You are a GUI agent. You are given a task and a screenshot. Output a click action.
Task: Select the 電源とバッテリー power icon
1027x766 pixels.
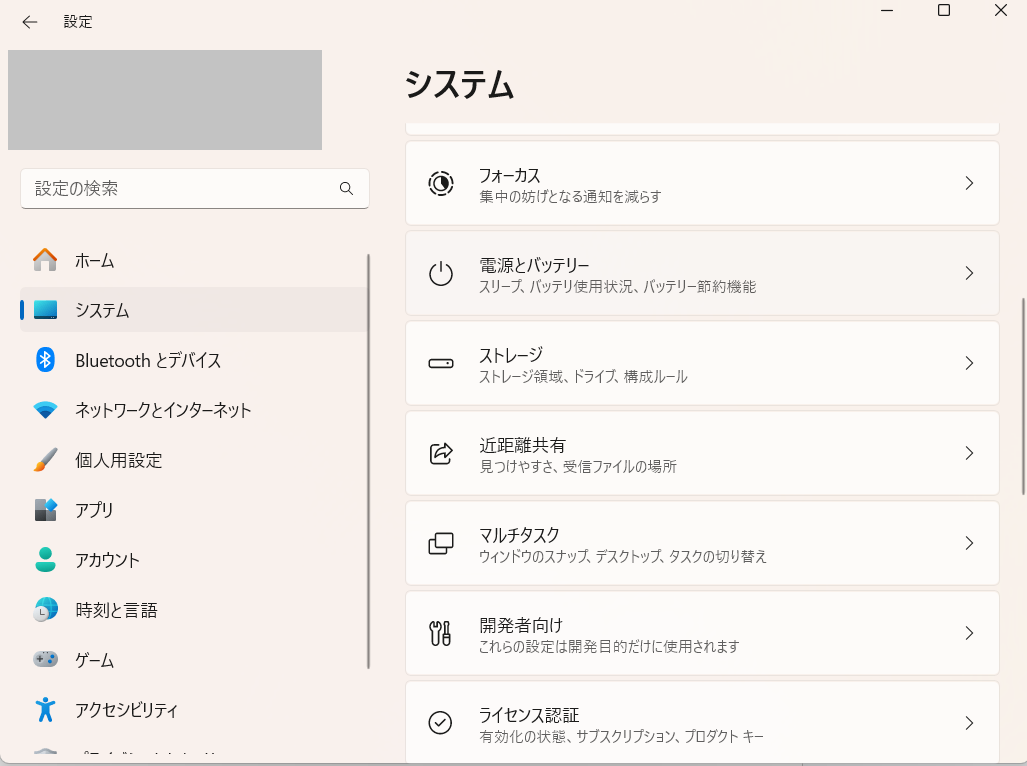click(440, 272)
